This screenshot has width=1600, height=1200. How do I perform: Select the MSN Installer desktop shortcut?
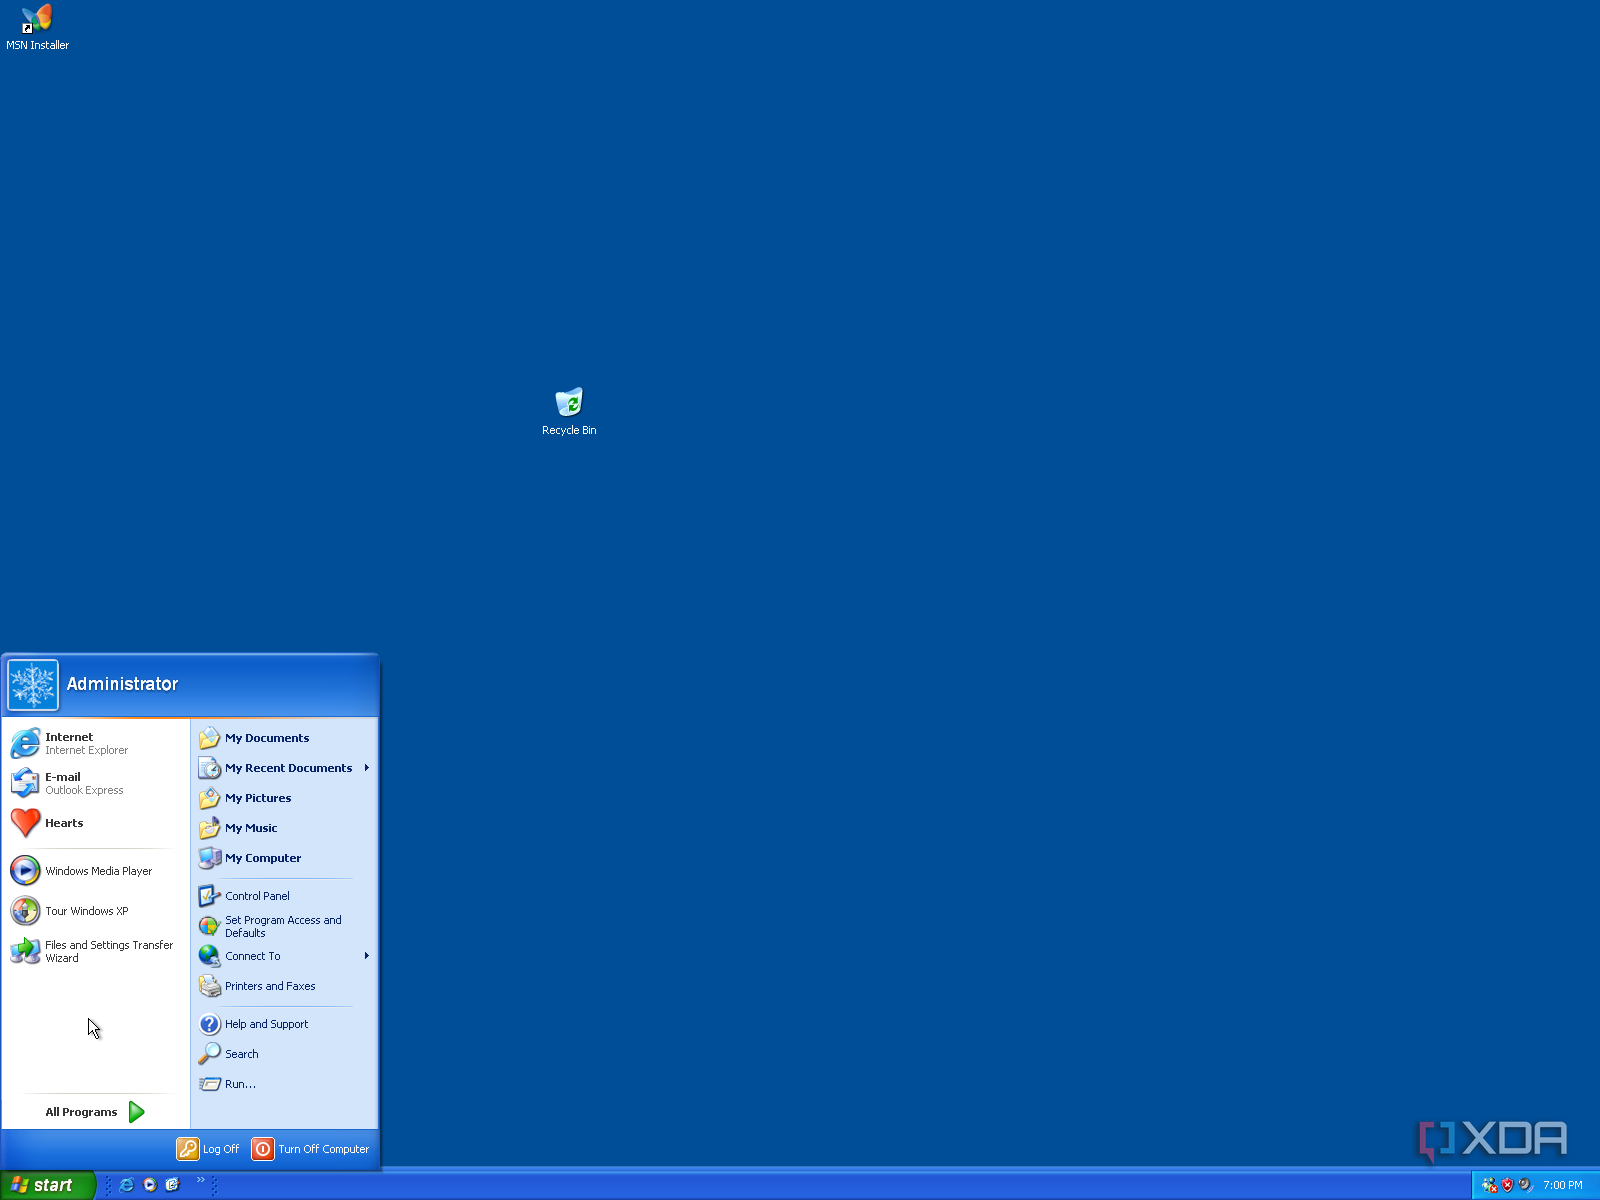37,27
